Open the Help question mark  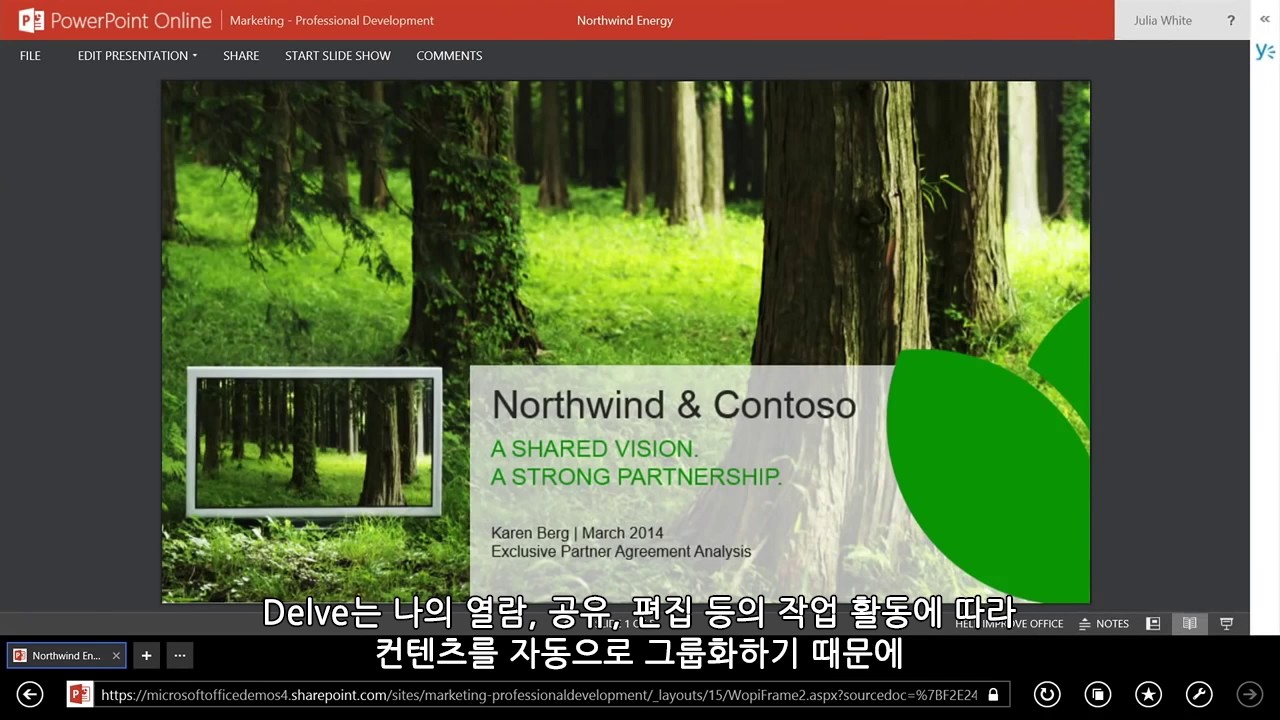1231,20
